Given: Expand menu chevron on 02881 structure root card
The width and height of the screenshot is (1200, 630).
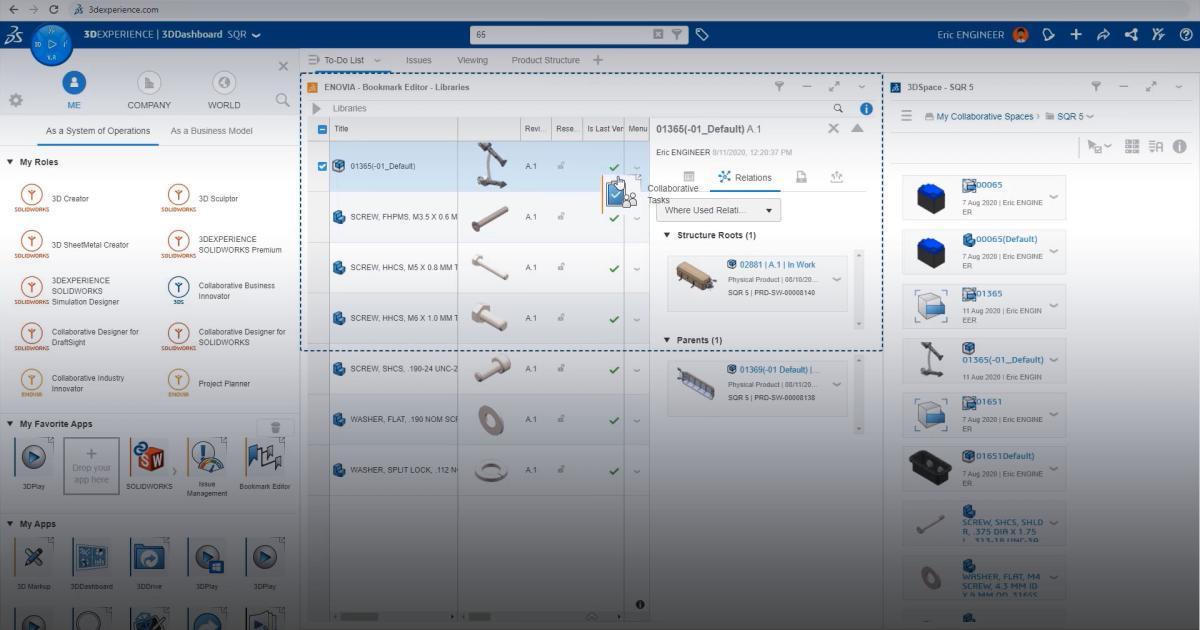Looking at the screenshot, I should click(x=836, y=279).
